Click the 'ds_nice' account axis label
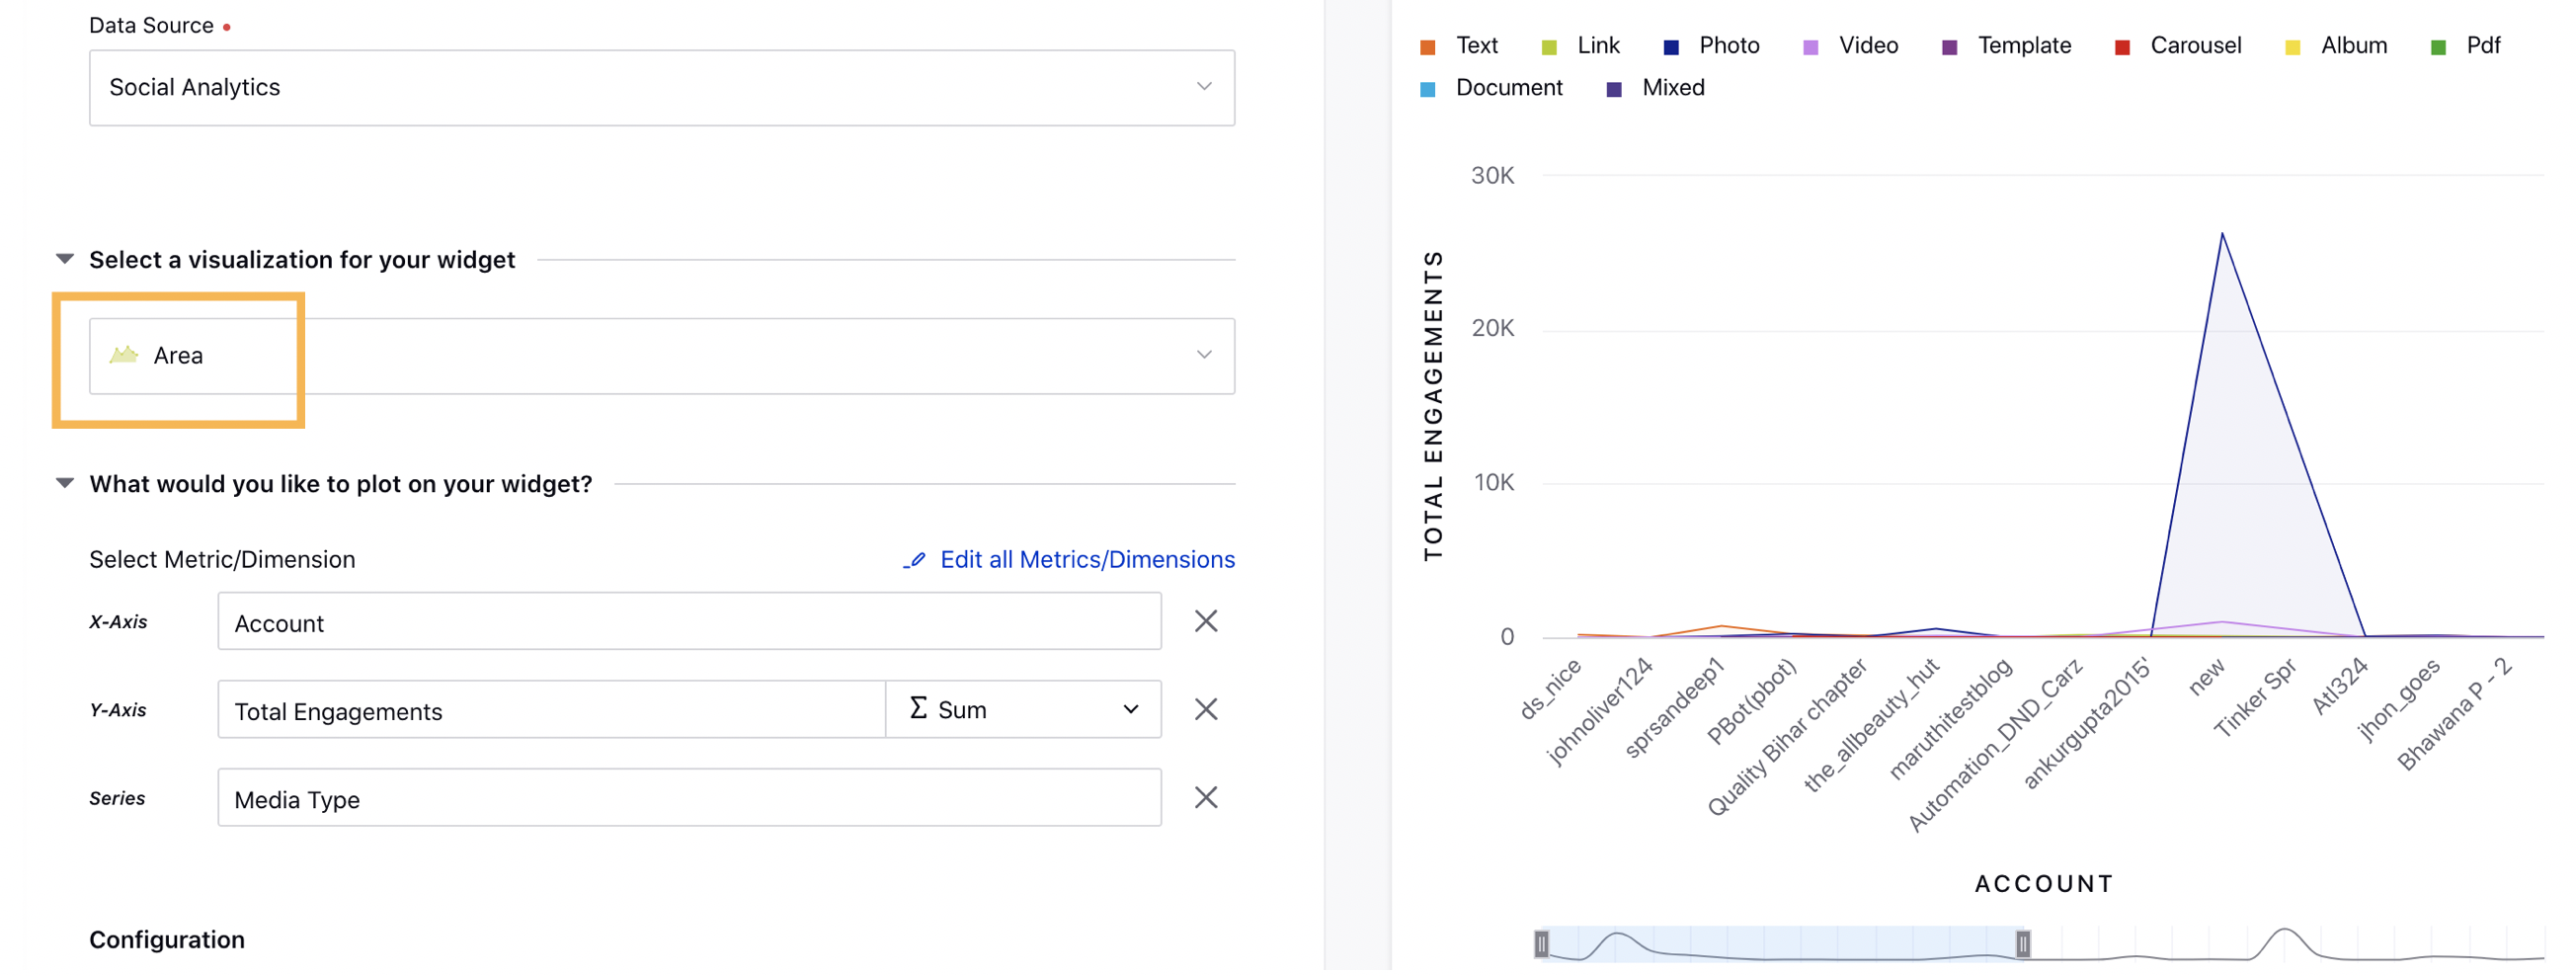 [1550, 689]
